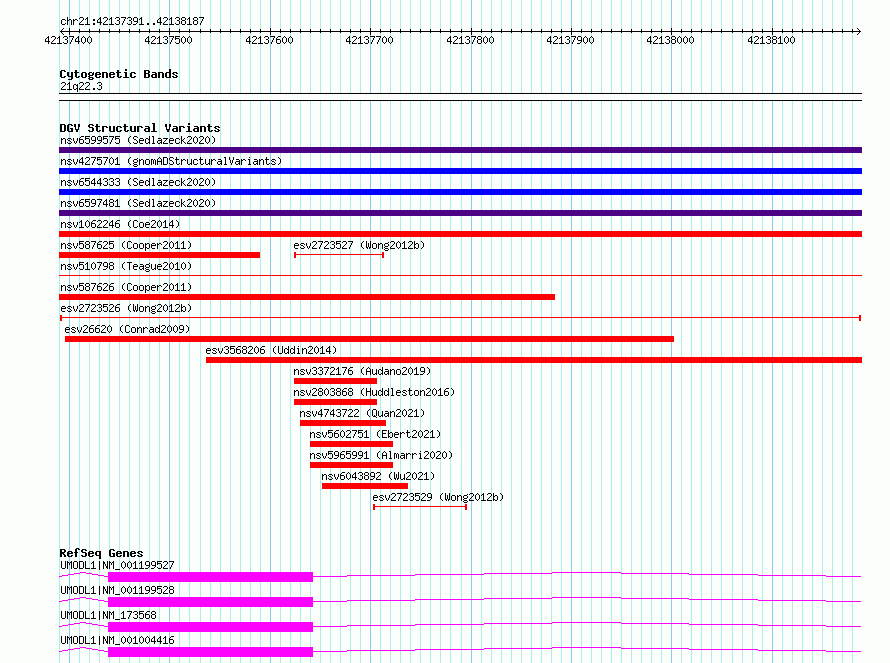Click the red nsv3372176 Audano2019 bar
Image resolution: width=890 pixels, height=663 pixels.
click(335, 381)
